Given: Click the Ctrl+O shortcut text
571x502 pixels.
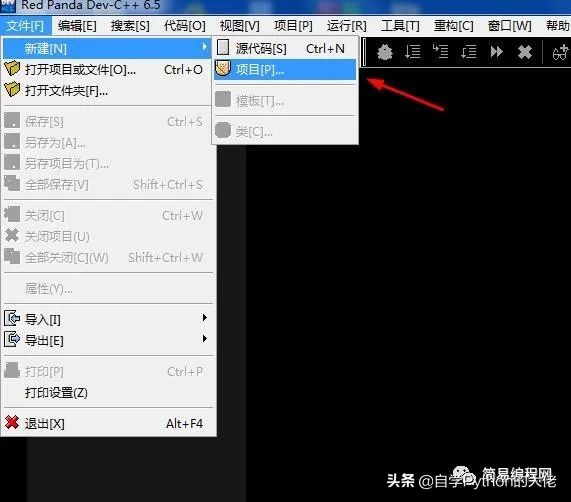Looking at the screenshot, I should coord(183,70).
